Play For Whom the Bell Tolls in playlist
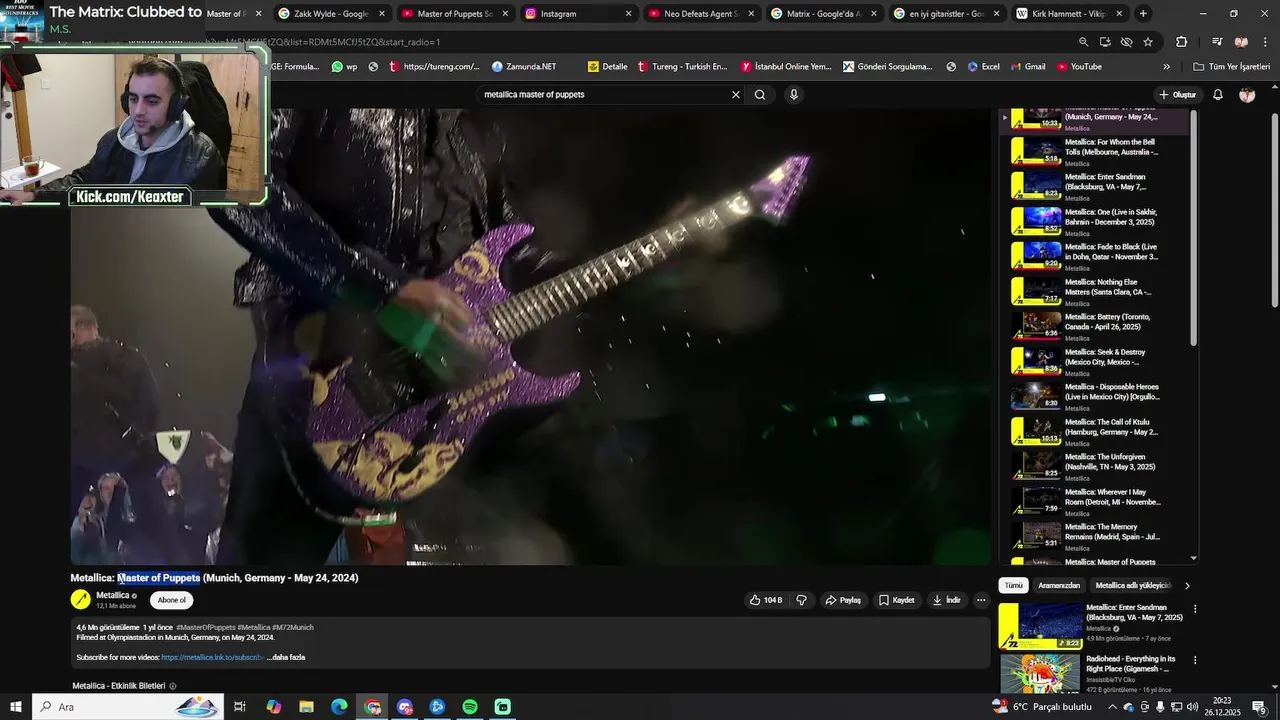The width and height of the screenshot is (1280, 720). click(x=1095, y=152)
